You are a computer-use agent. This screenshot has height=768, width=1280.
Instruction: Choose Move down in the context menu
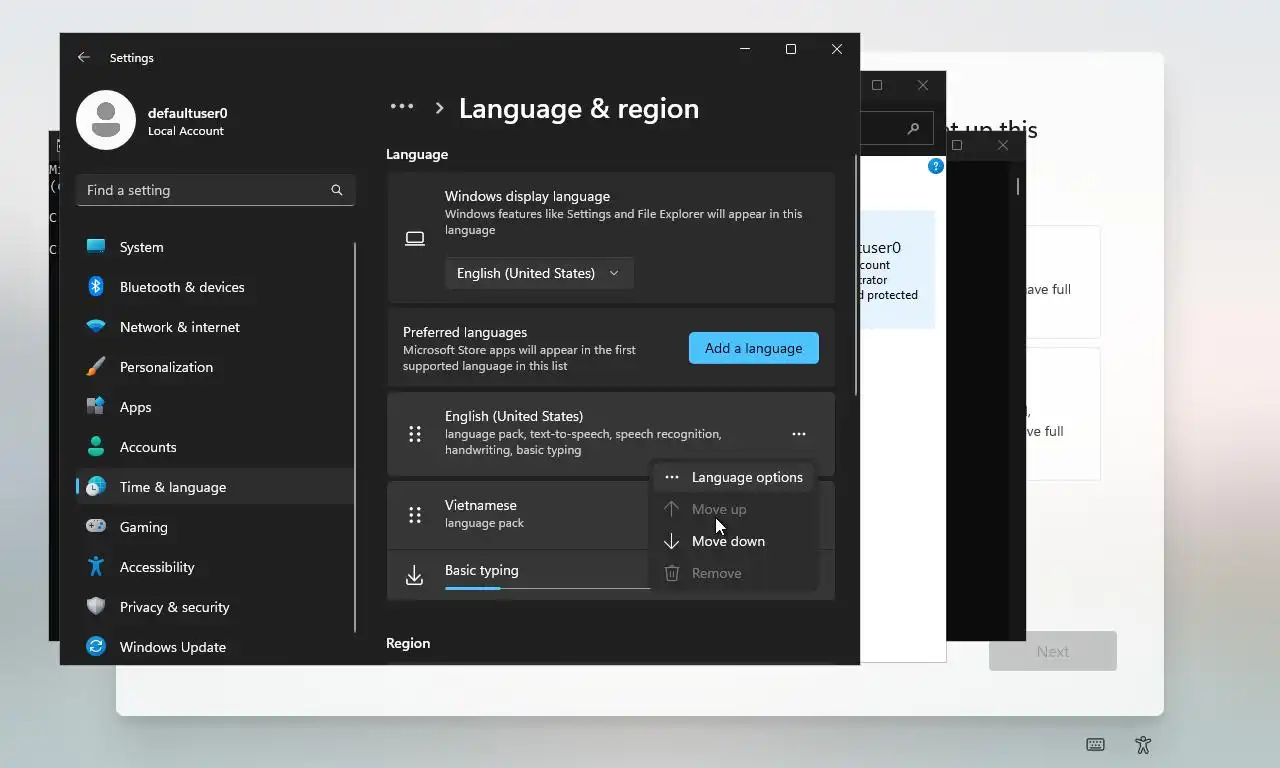point(734,541)
